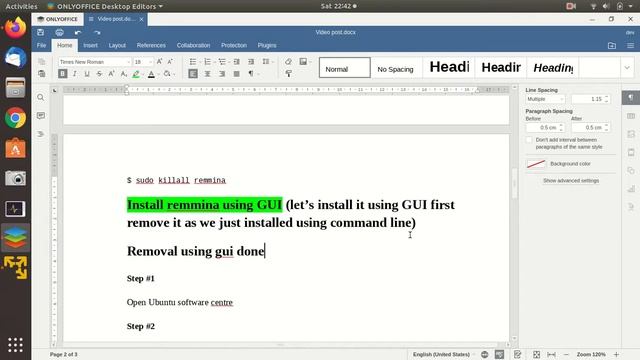
Task: Align text center
Action: coord(208,74)
